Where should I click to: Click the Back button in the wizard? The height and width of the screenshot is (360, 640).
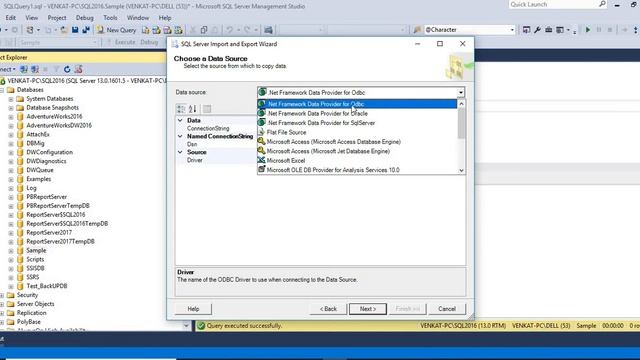(328, 309)
